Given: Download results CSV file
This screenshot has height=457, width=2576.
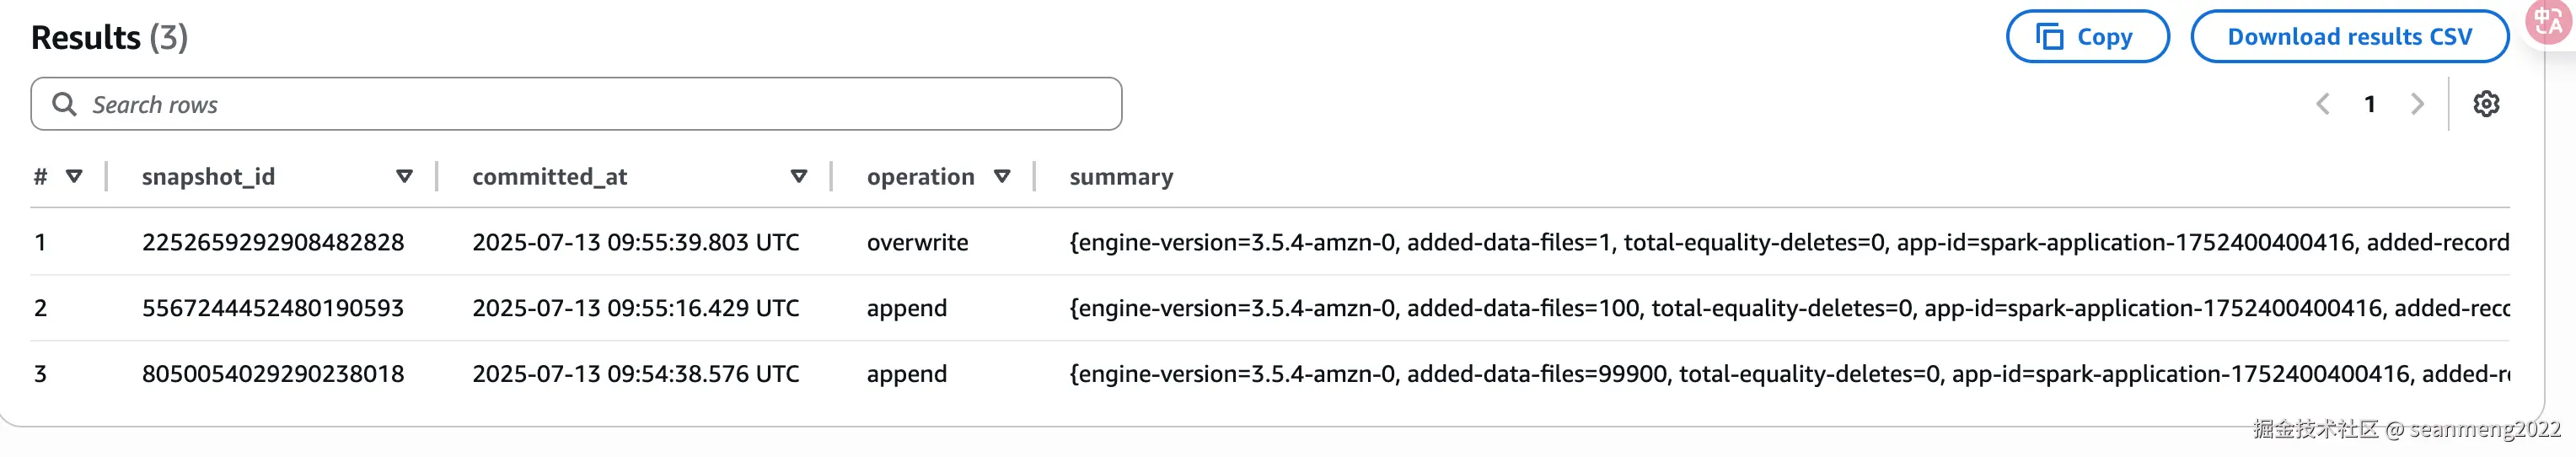Looking at the screenshot, I should tap(2349, 37).
